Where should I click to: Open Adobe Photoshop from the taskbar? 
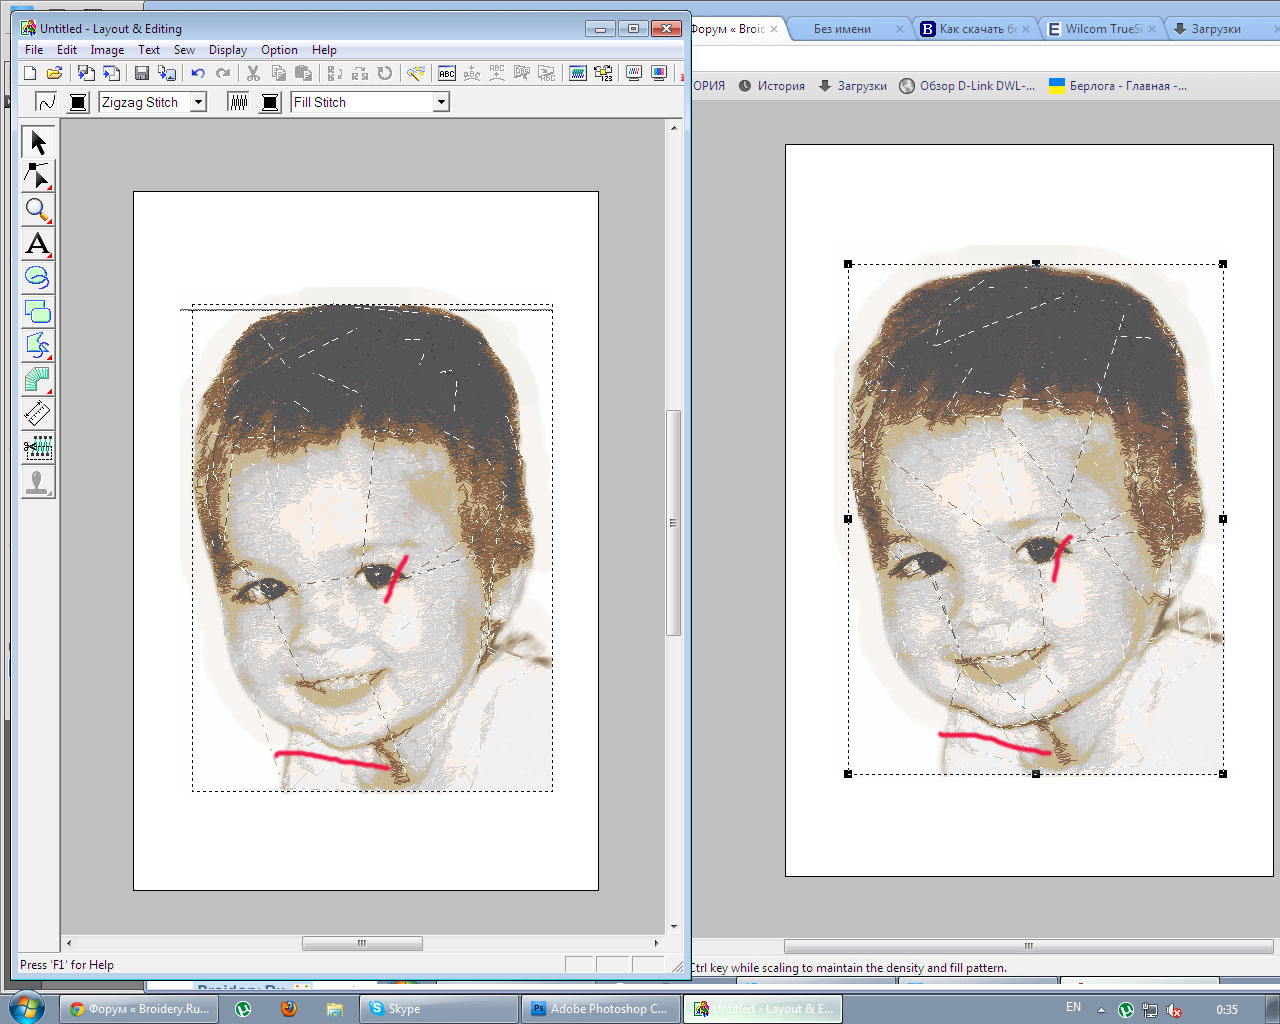tap(599, 1009)
